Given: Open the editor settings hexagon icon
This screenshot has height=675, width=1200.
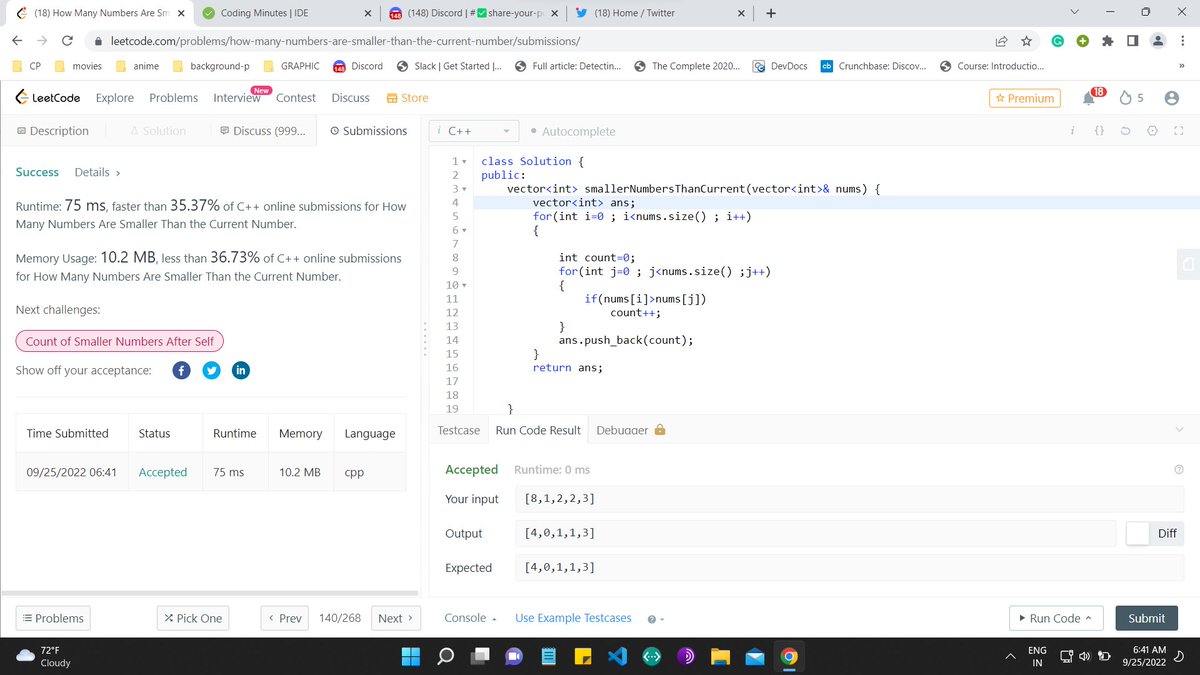Looking at the screenshot, I should click(x=1151, y=131).
